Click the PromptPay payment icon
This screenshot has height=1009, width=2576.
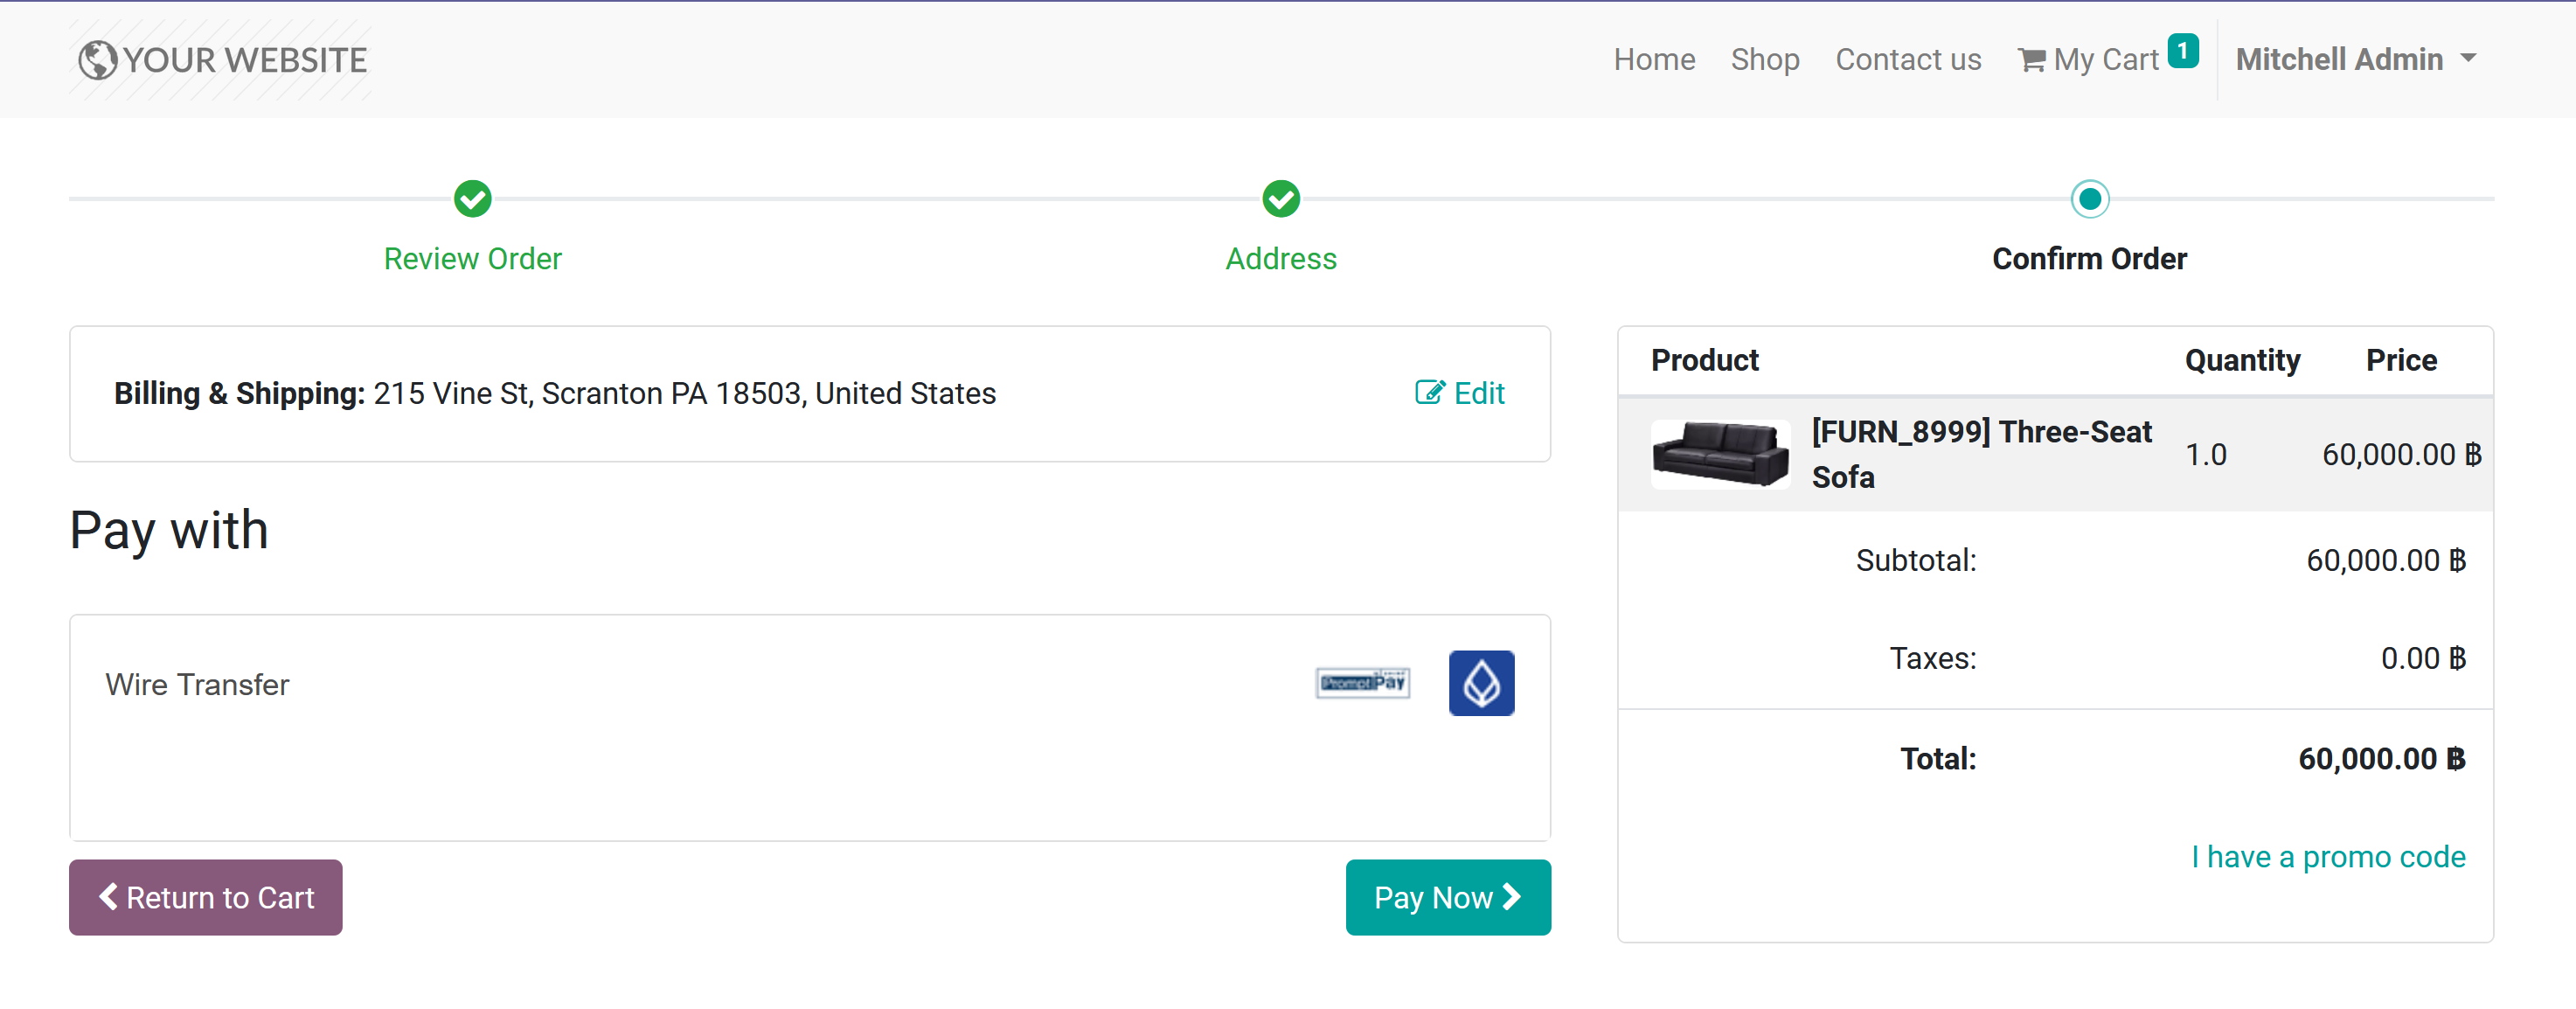point(1362,683)
